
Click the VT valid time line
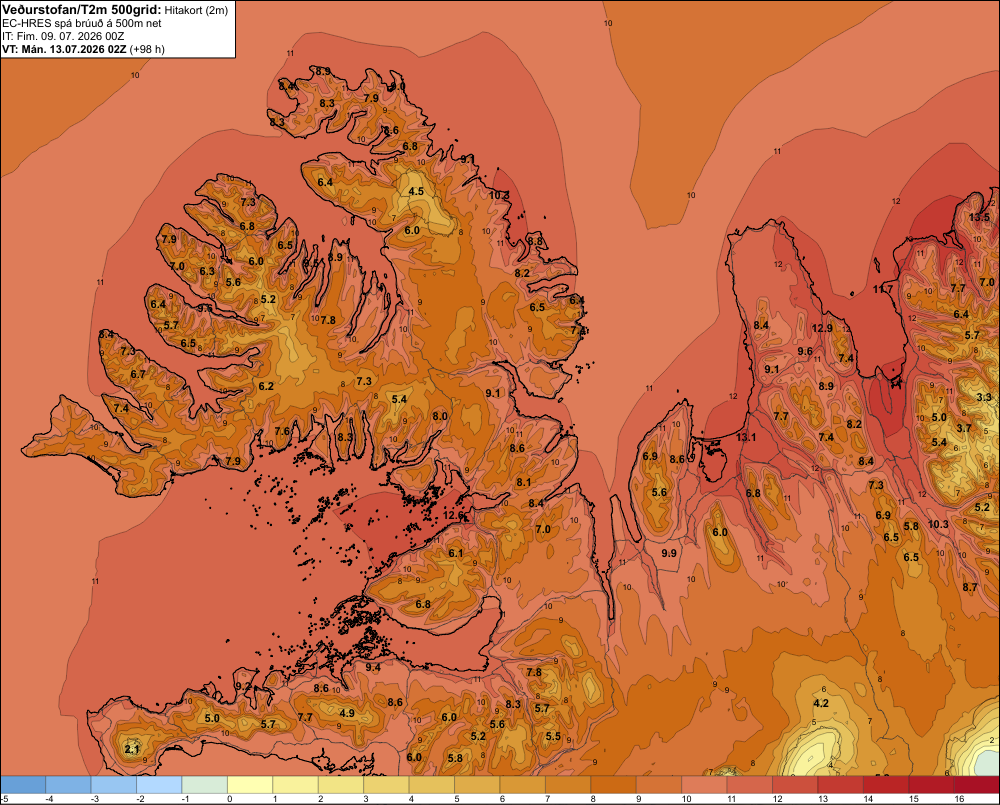coord(83,49)
